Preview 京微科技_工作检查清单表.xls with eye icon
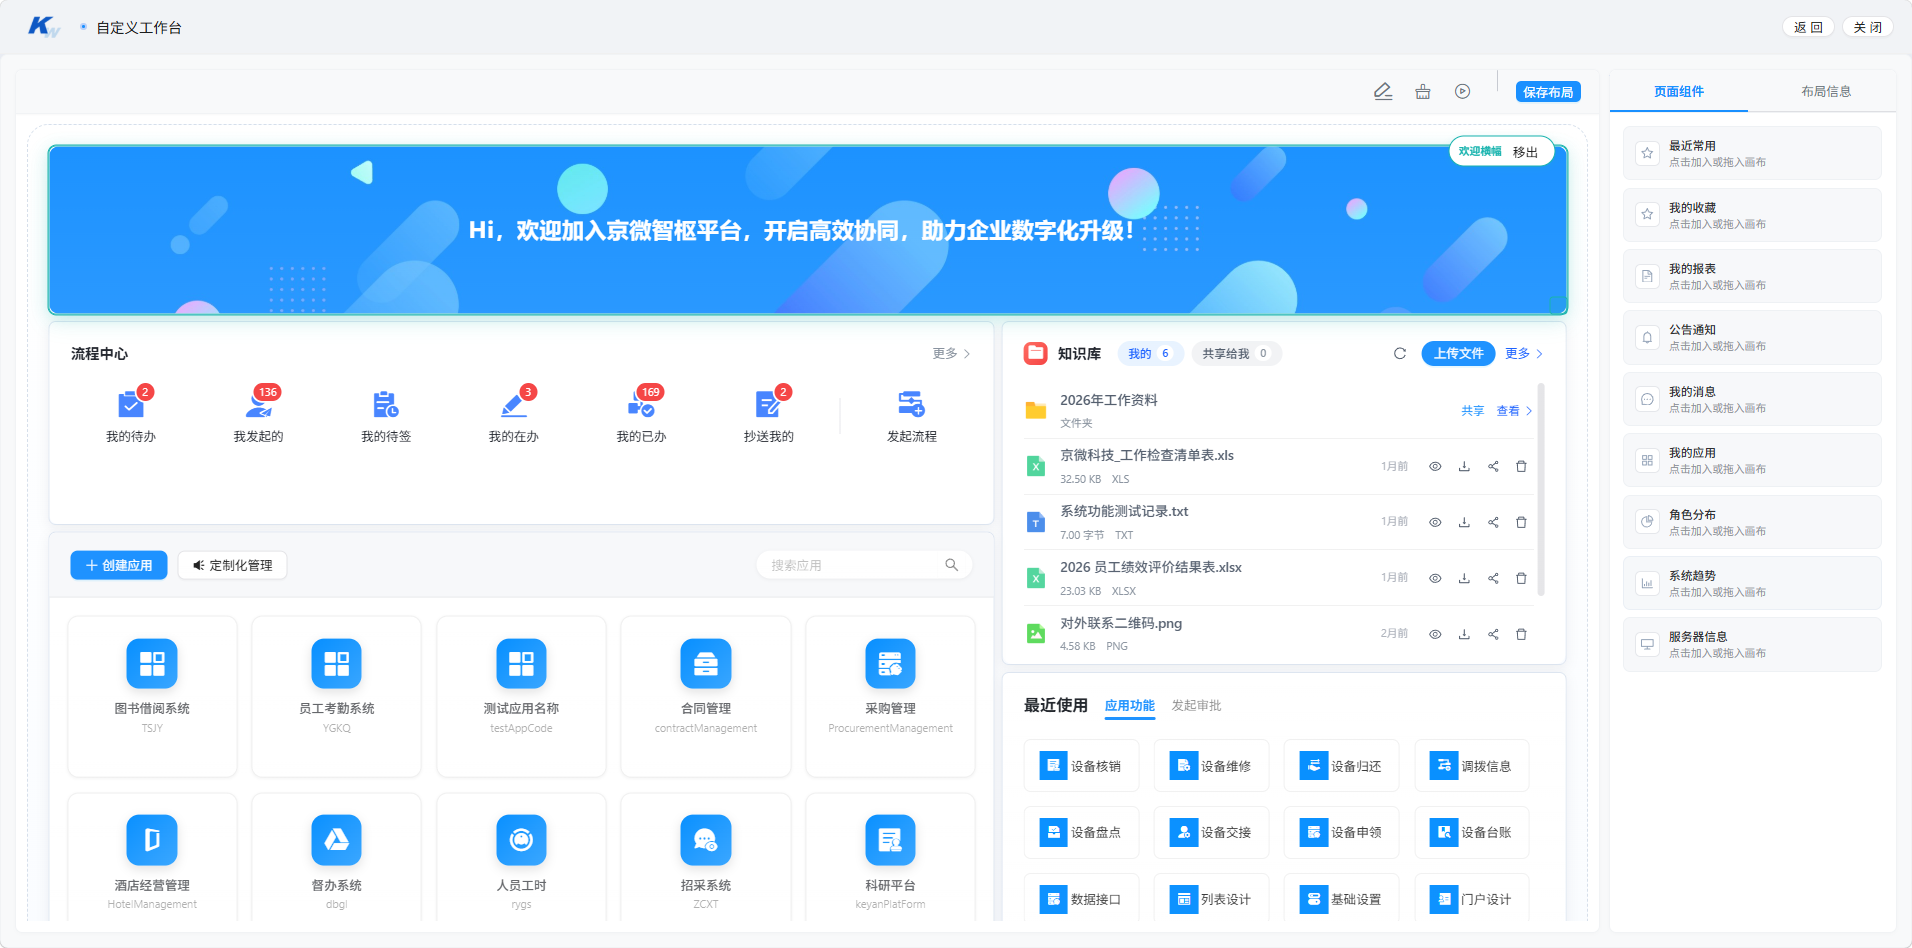This screenshot has height=948, width=1912. pos(1435,467)
